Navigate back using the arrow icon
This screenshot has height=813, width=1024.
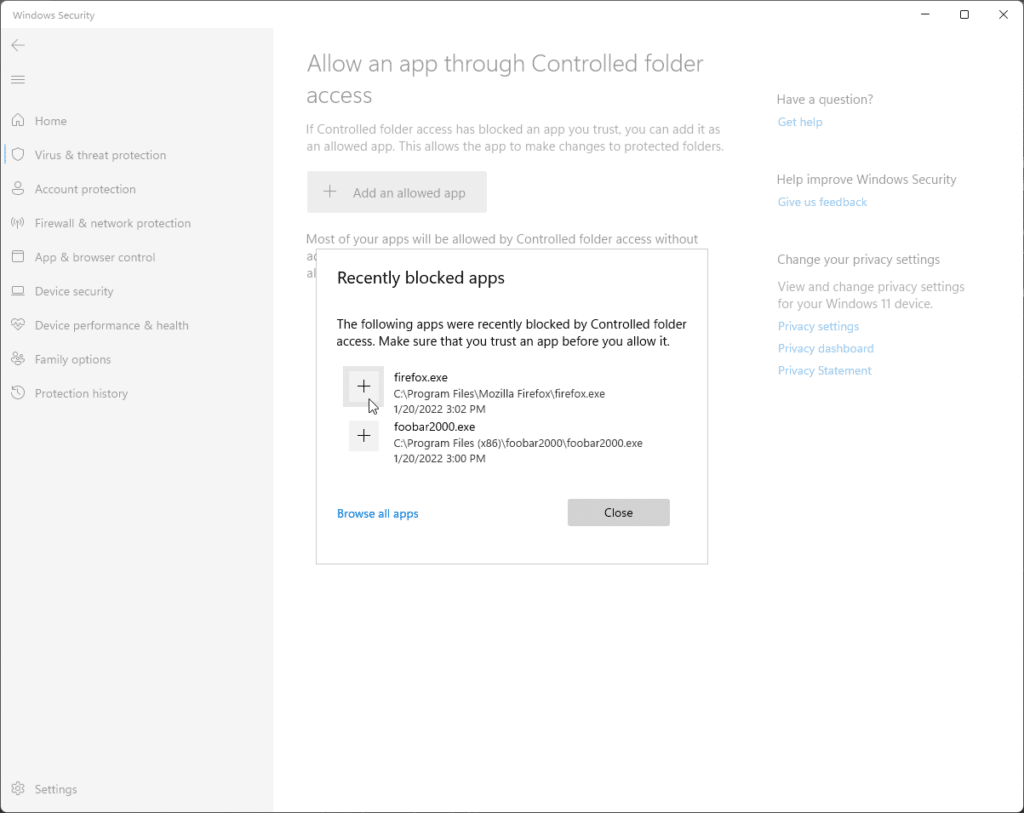[17, 44]
